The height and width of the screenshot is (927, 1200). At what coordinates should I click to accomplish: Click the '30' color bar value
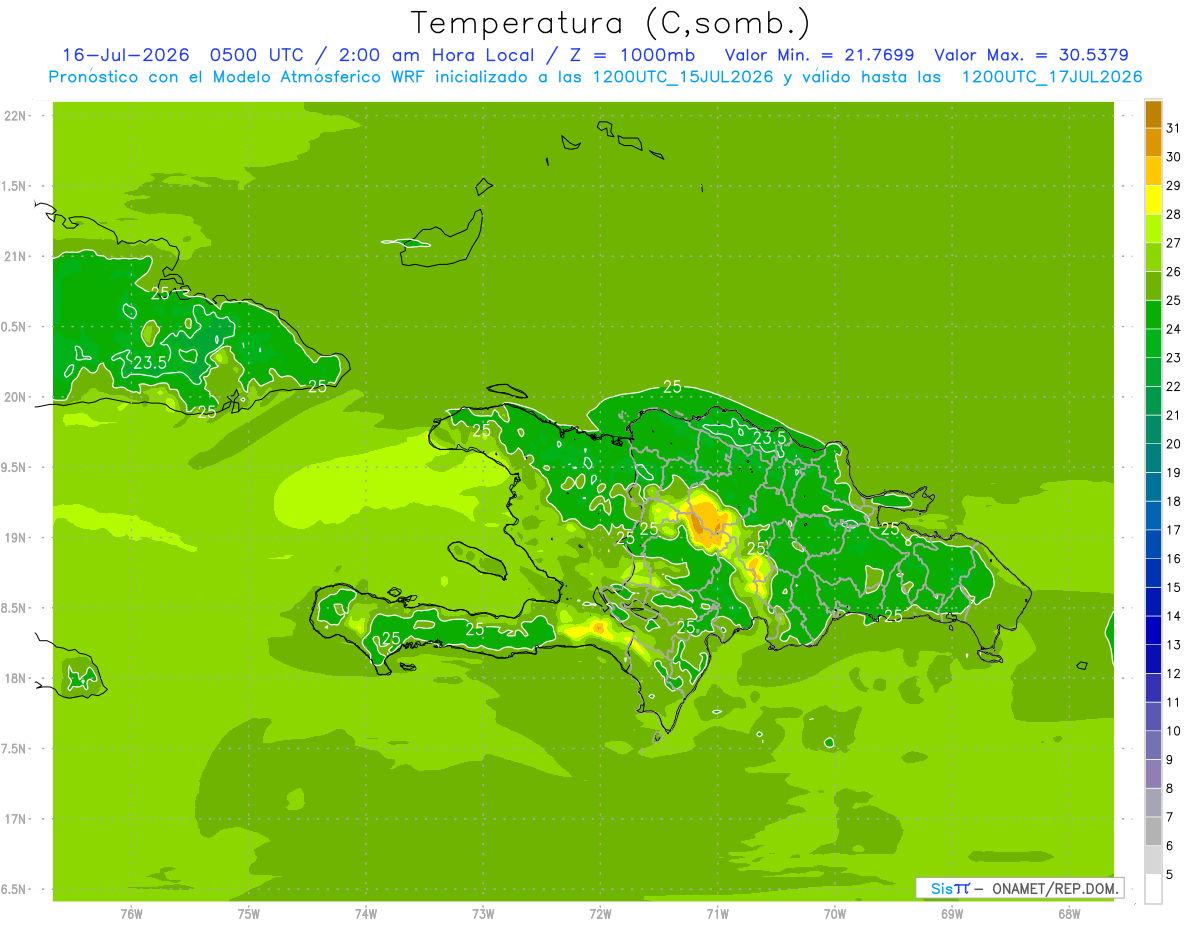1174,157
